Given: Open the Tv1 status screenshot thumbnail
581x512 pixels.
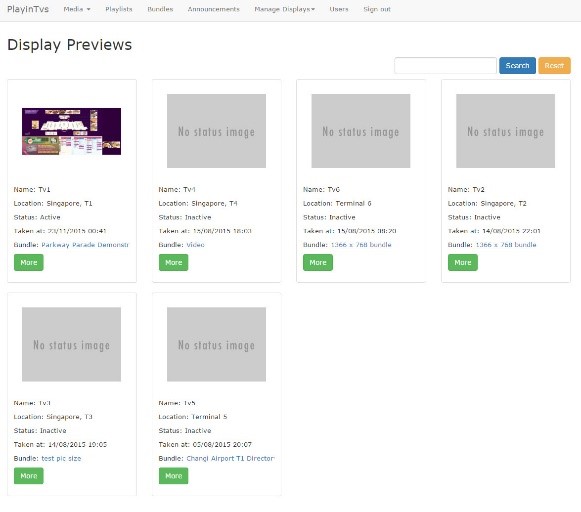Looking at the screenshot, I should point(72,132).
